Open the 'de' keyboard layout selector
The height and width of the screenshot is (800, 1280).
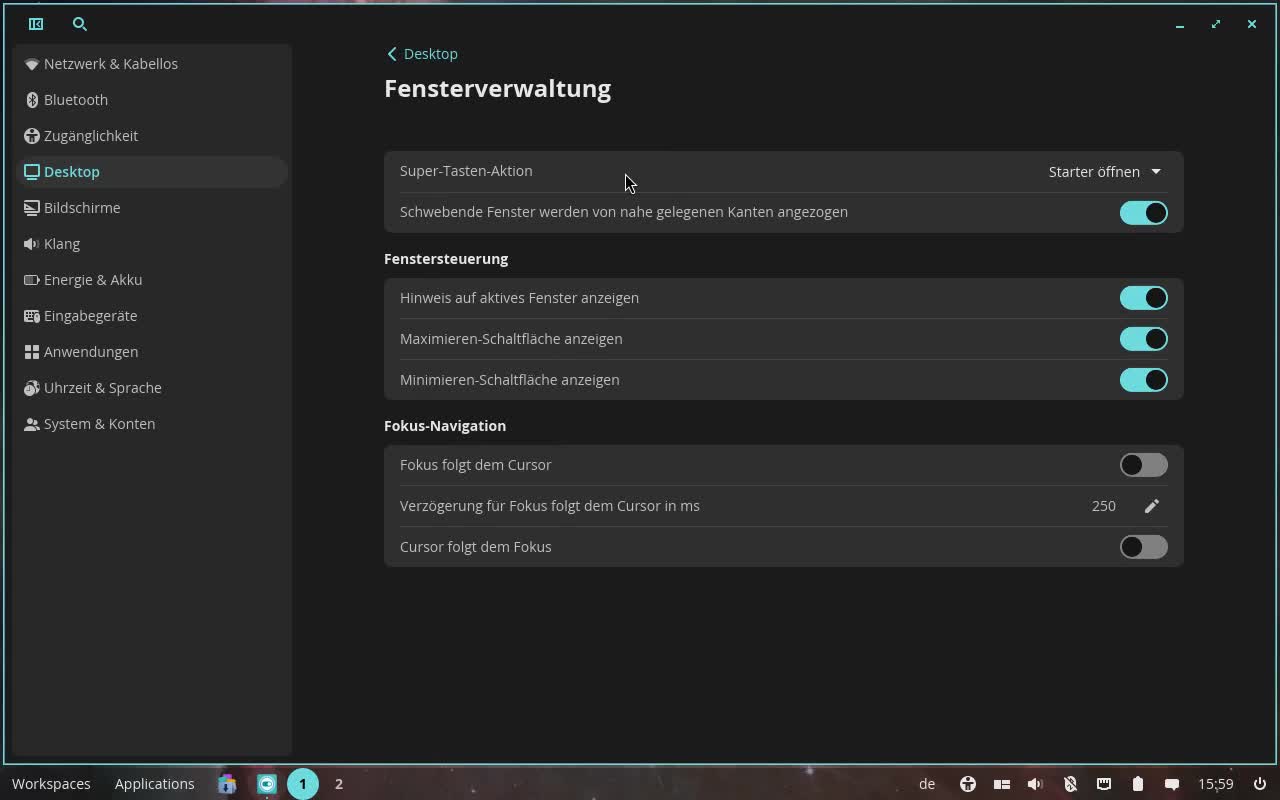(927, 784)
